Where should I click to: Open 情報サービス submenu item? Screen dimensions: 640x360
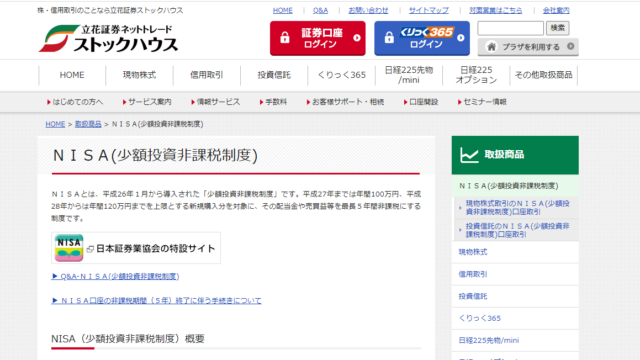[x=216, y=102]
